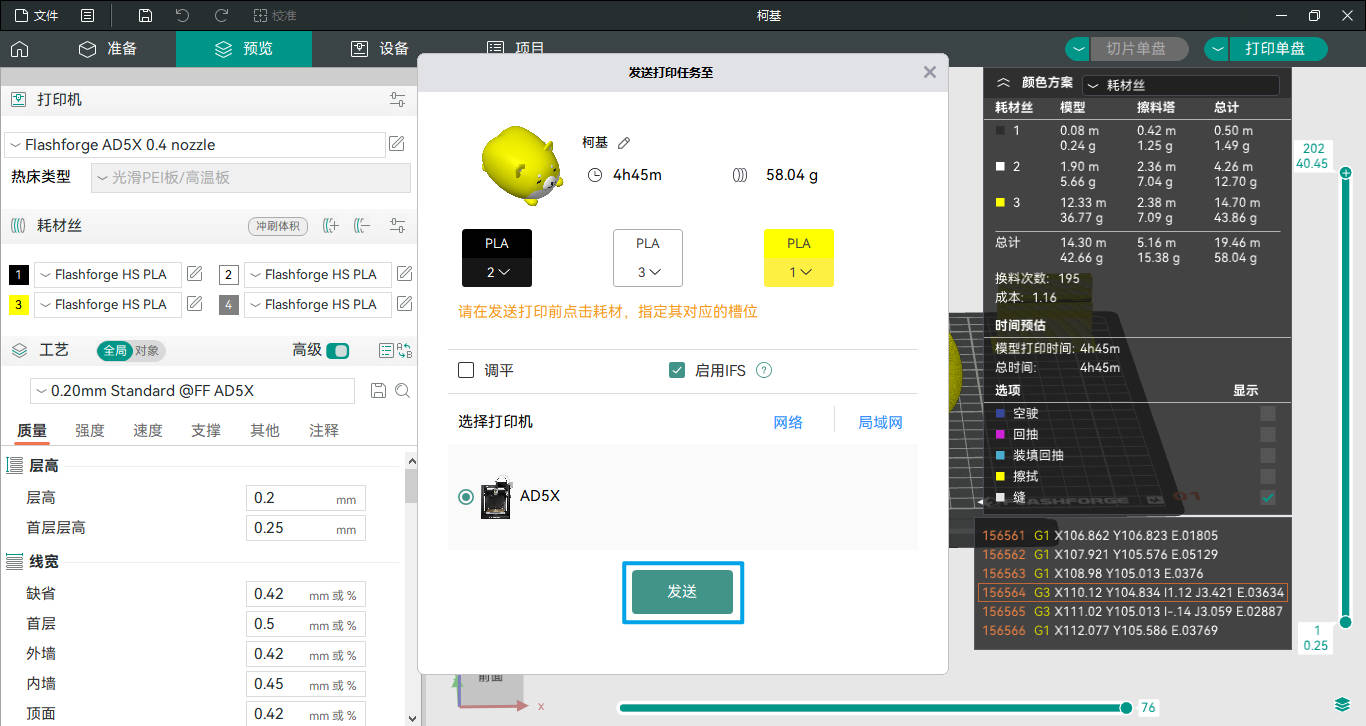Select the AD5X printer radio button
Screen dimensions: 1366x726
point(466,497)
